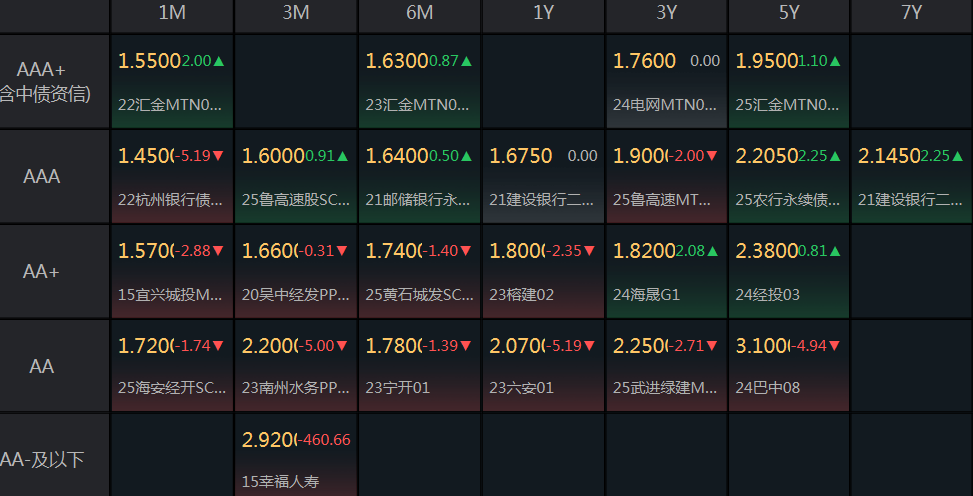
Task: Open bond 24海晟G1
Action: pos(646,294)
